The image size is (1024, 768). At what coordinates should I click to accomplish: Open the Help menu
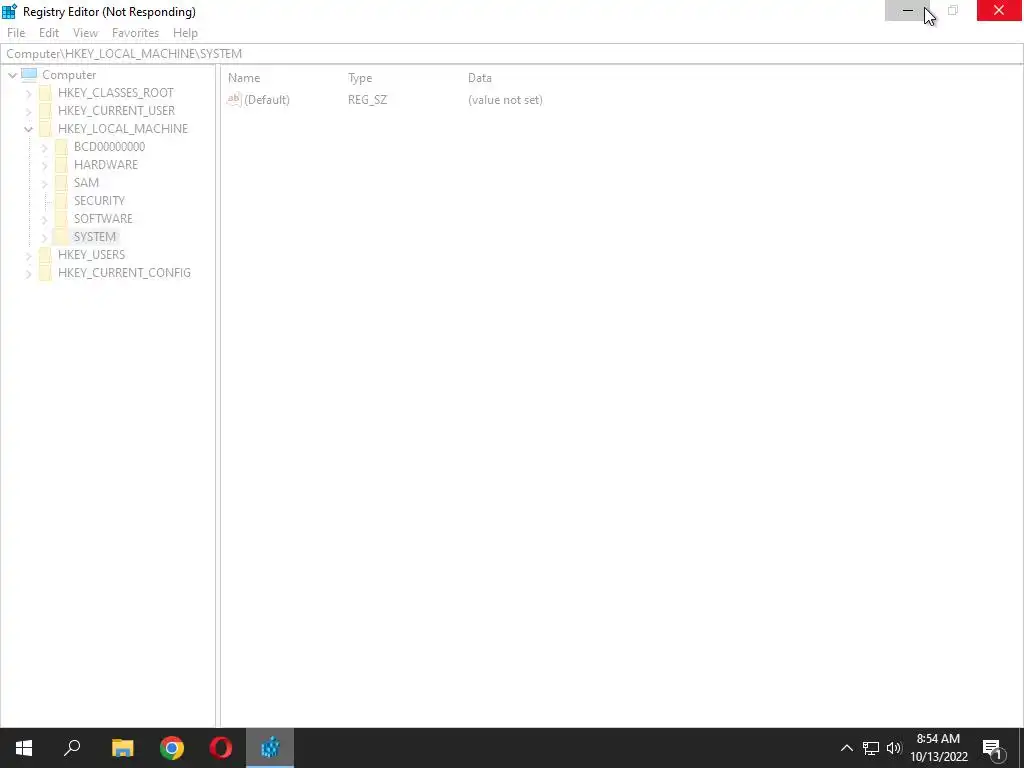pos(185,33)
